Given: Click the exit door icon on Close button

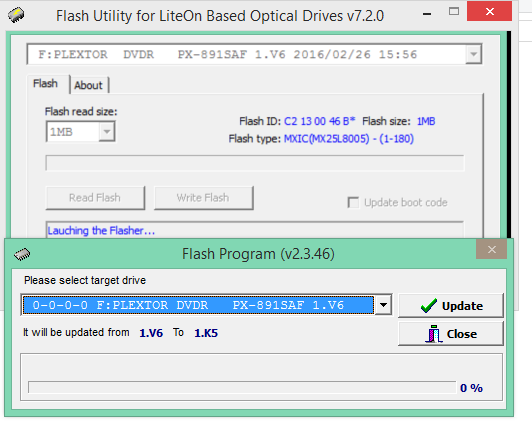Looking at the screenshot, I should [x=434, y=334].
